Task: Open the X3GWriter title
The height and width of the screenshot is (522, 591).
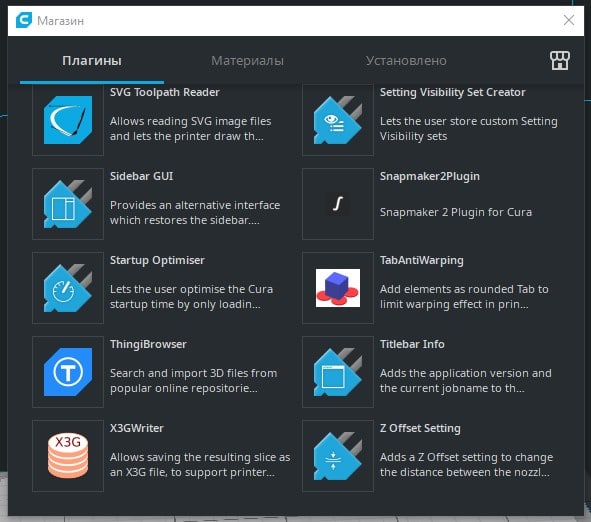Action: pyautogui.click(x=136, y=428)
